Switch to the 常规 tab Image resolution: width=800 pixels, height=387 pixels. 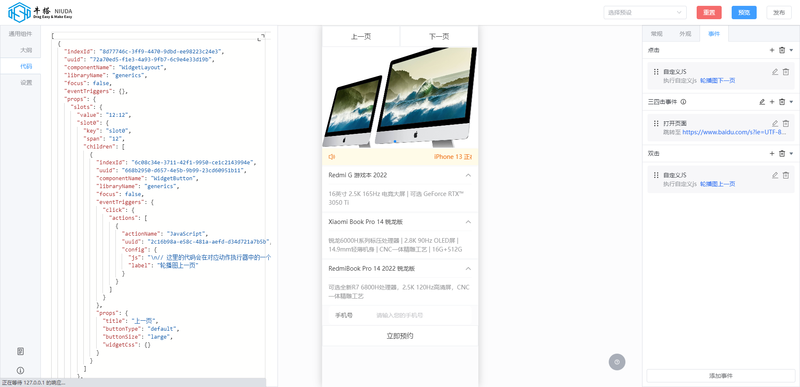(656, 34)
